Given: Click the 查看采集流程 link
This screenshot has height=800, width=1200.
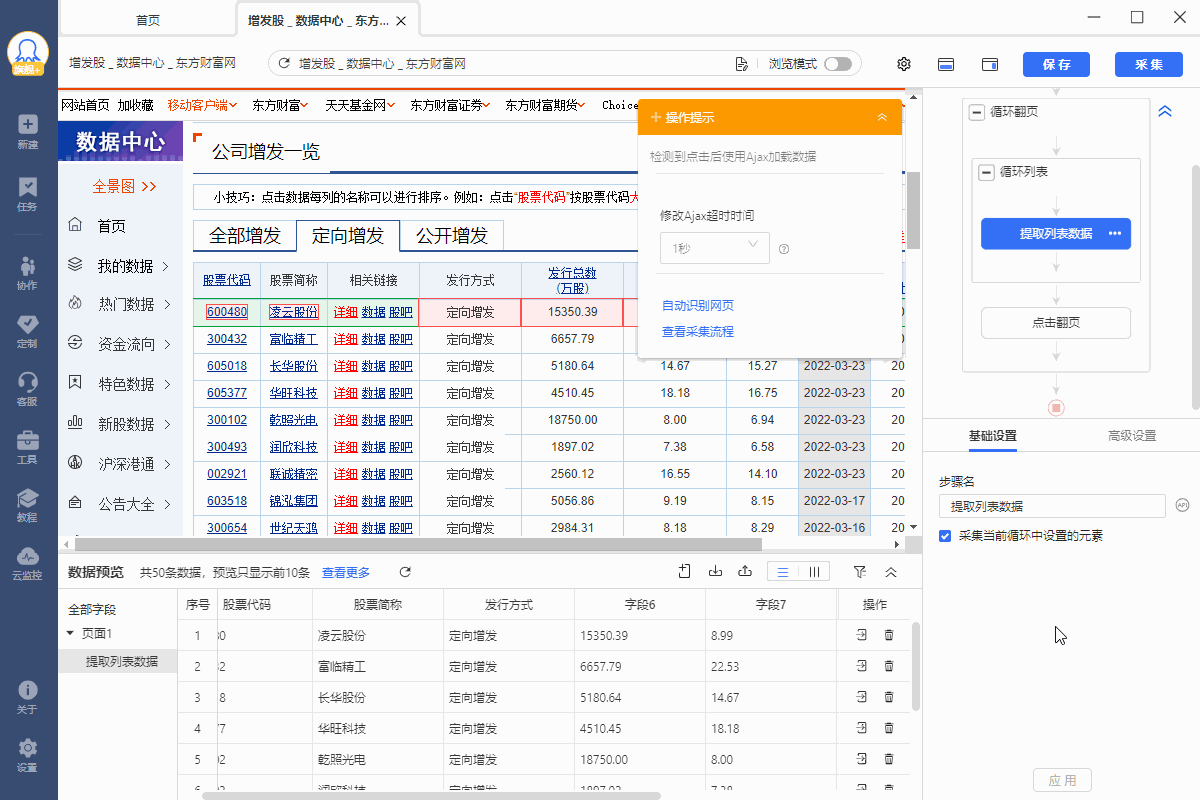Looking at the screenshot, I should click(x=698, y=331).
